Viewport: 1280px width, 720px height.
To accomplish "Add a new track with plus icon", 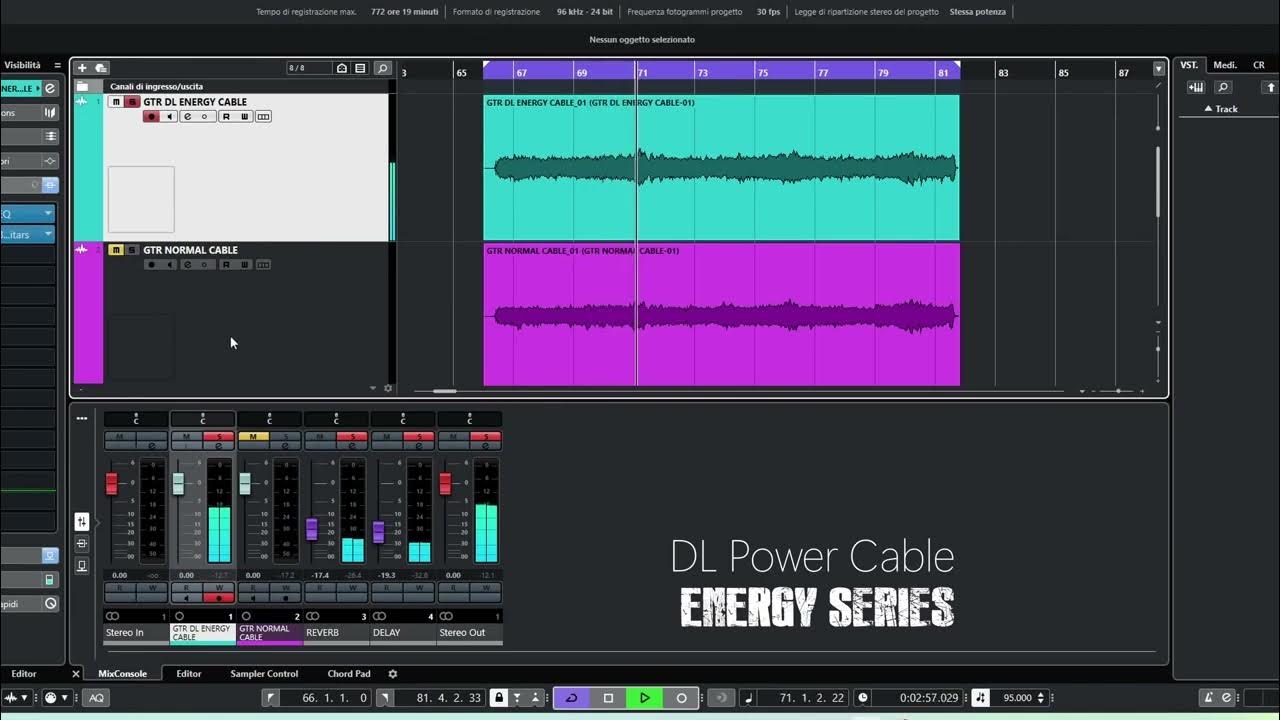I will (x=82, y=68).
